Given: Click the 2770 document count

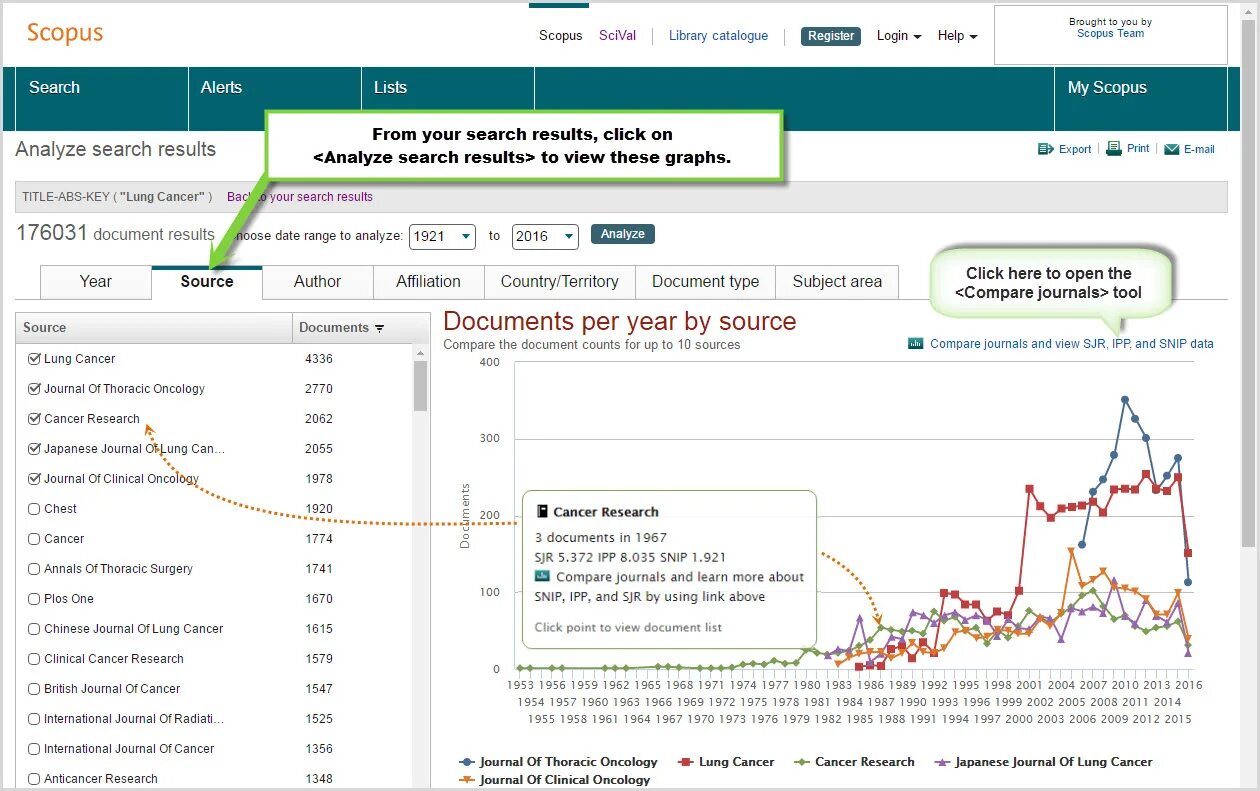Looking at the screenshot, I should (319, 389).
